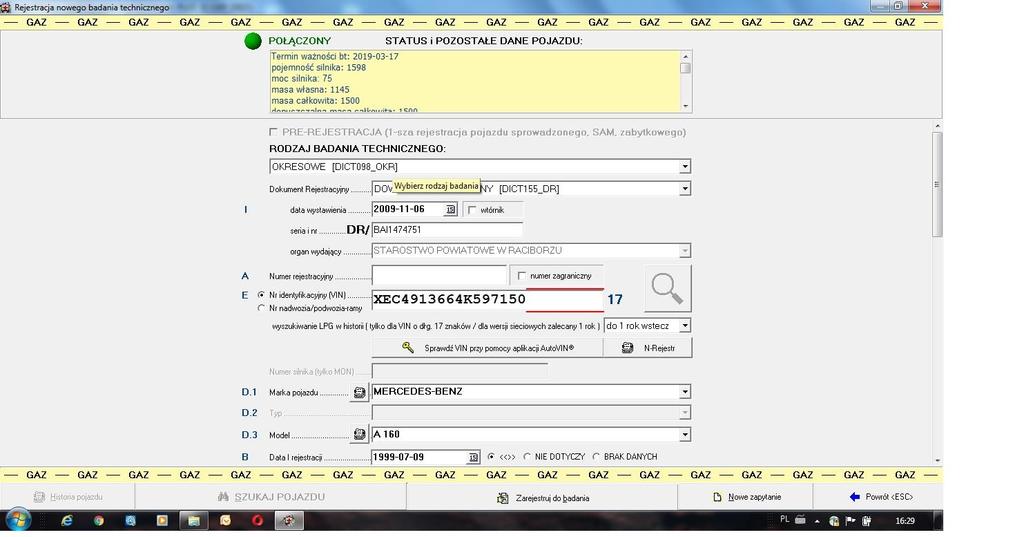Launch Opera browser from the taskbar
Image resolution: width=1024 pixels, height=537 pixels.
pyautogui.click(x=257, y=521)
